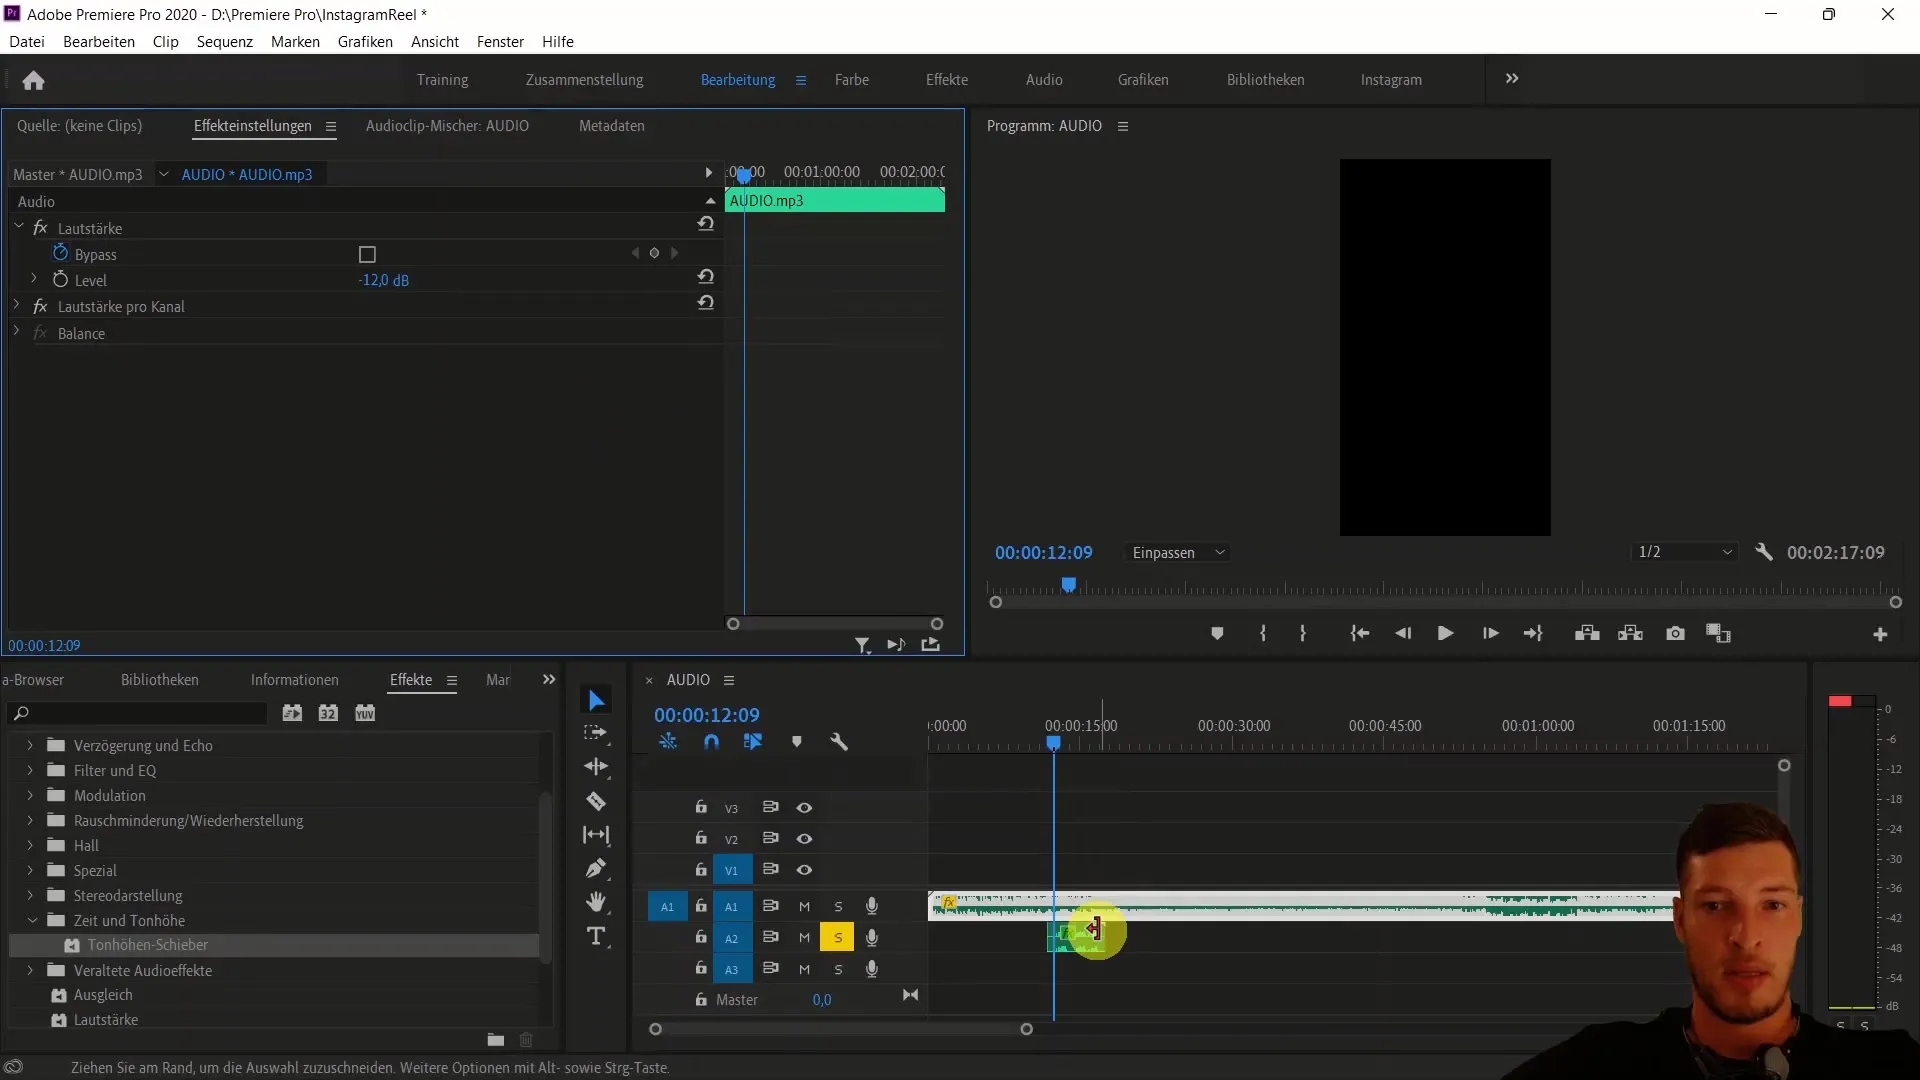Select the Type tool
Image resolution: width=1920 pixels, height=1080 pixels.
[x=596, y=936]
